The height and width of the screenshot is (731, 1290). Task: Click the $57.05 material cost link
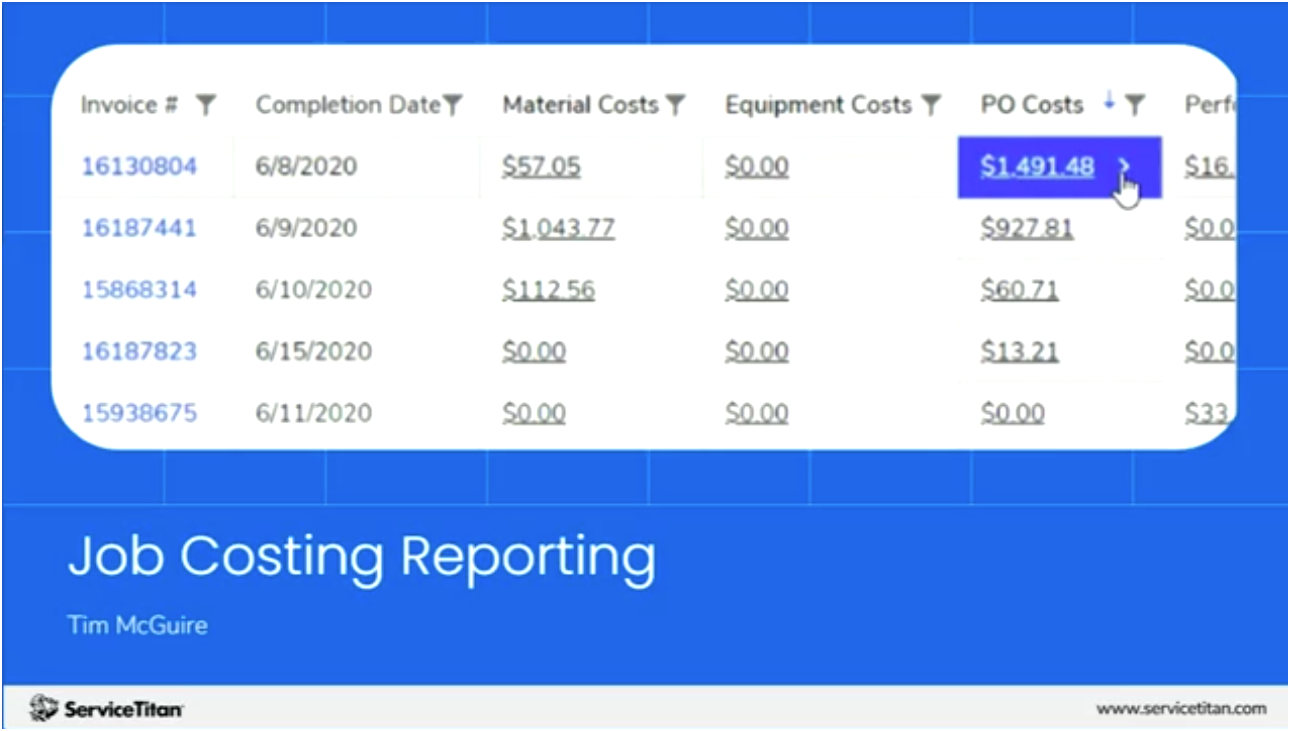click(541, 166)
